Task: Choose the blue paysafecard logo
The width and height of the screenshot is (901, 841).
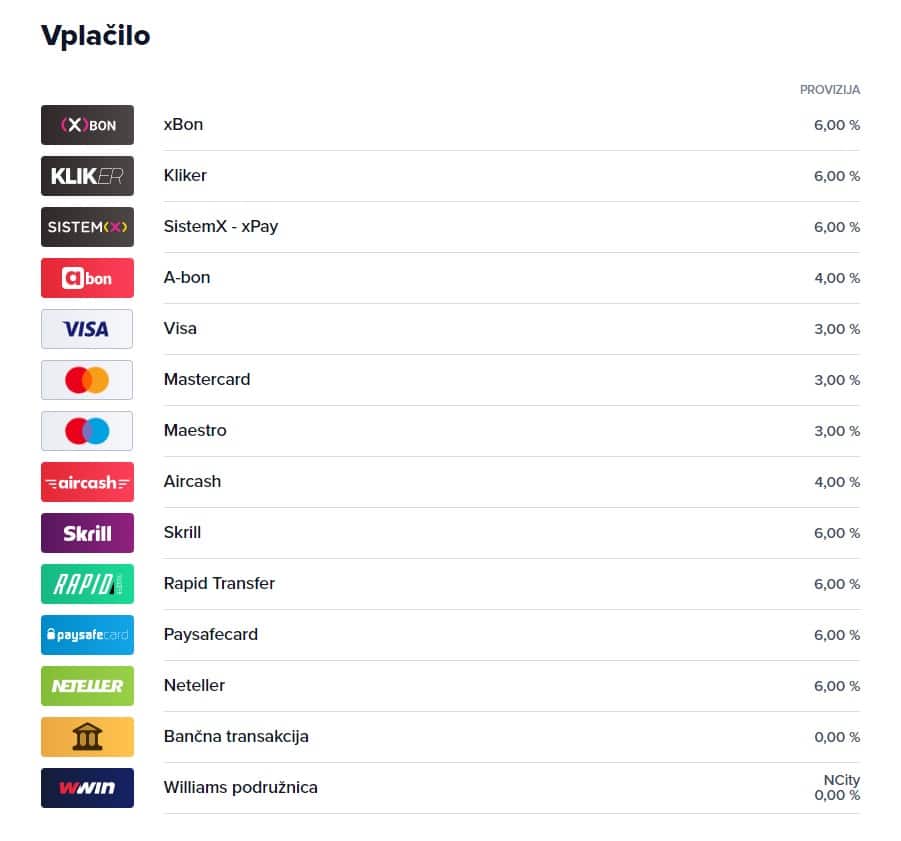Action: 87,635
